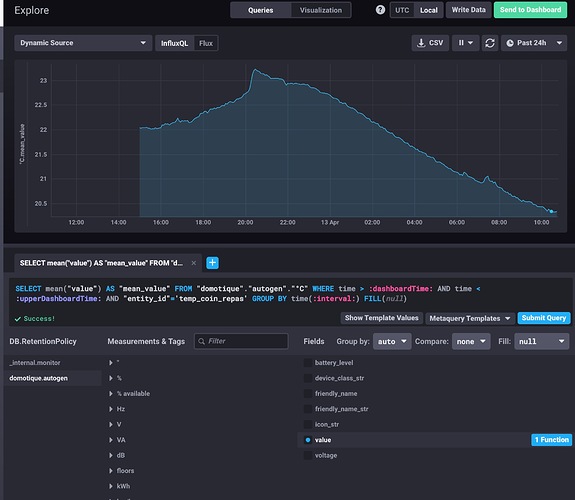Click the clock icon on Past 24h
The width and height of the screenshot is (575, 500).
point(510,43)
